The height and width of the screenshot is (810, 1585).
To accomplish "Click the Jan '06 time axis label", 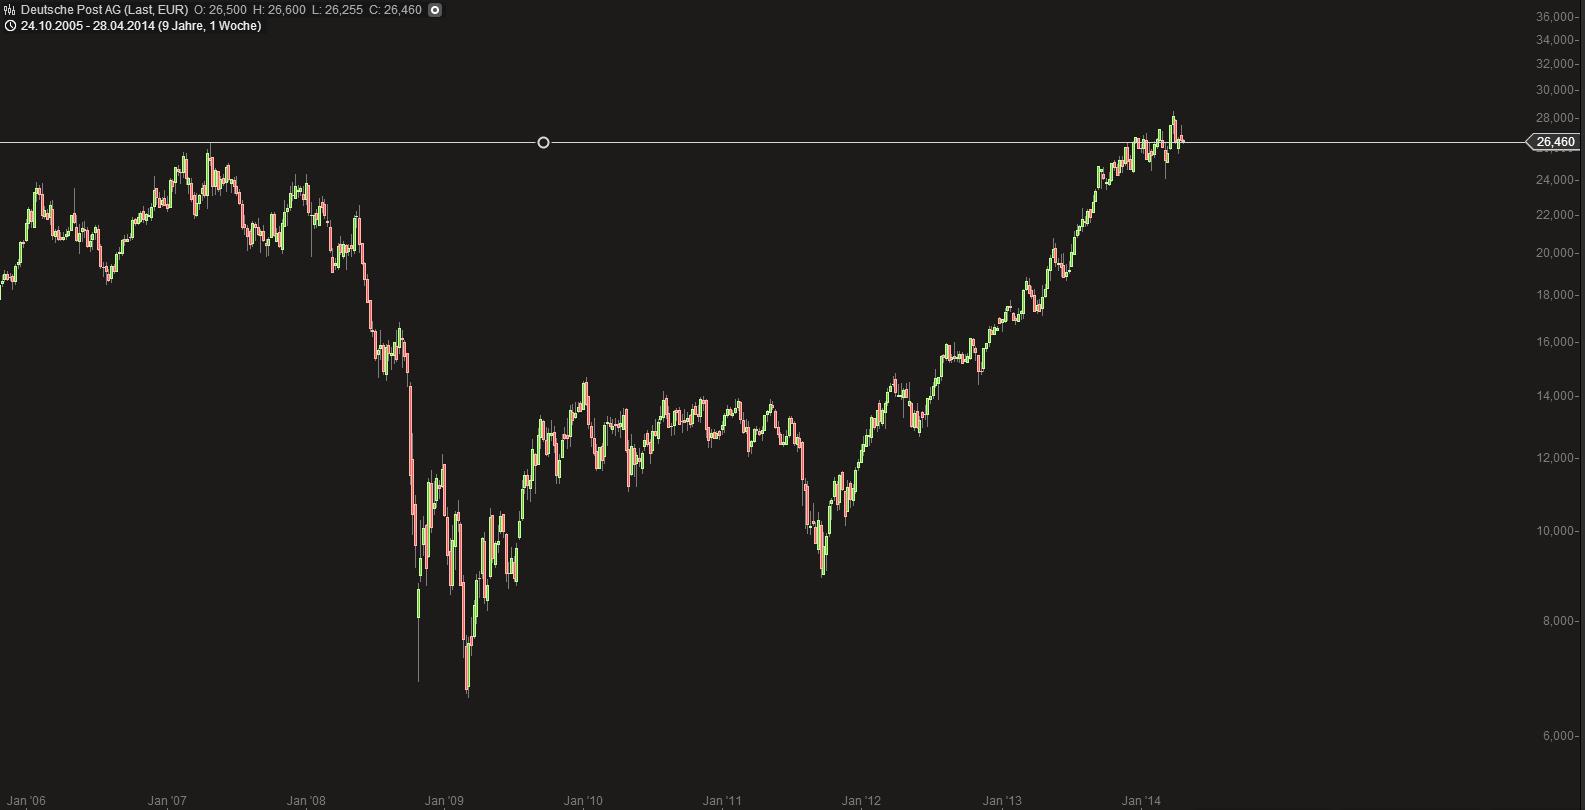I will [26, 801].
